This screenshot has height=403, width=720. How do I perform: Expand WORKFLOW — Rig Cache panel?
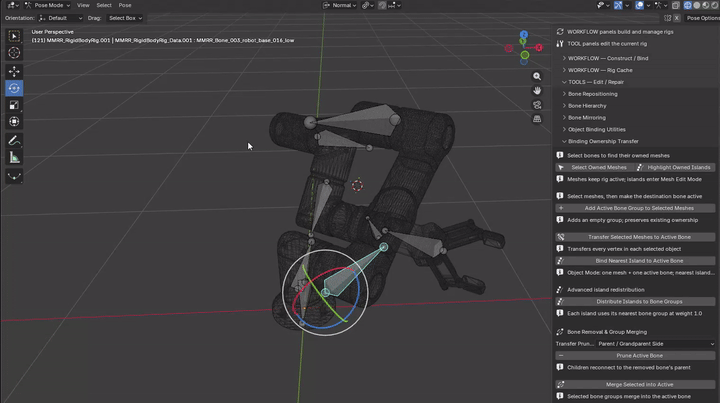[x=600, y=70]
